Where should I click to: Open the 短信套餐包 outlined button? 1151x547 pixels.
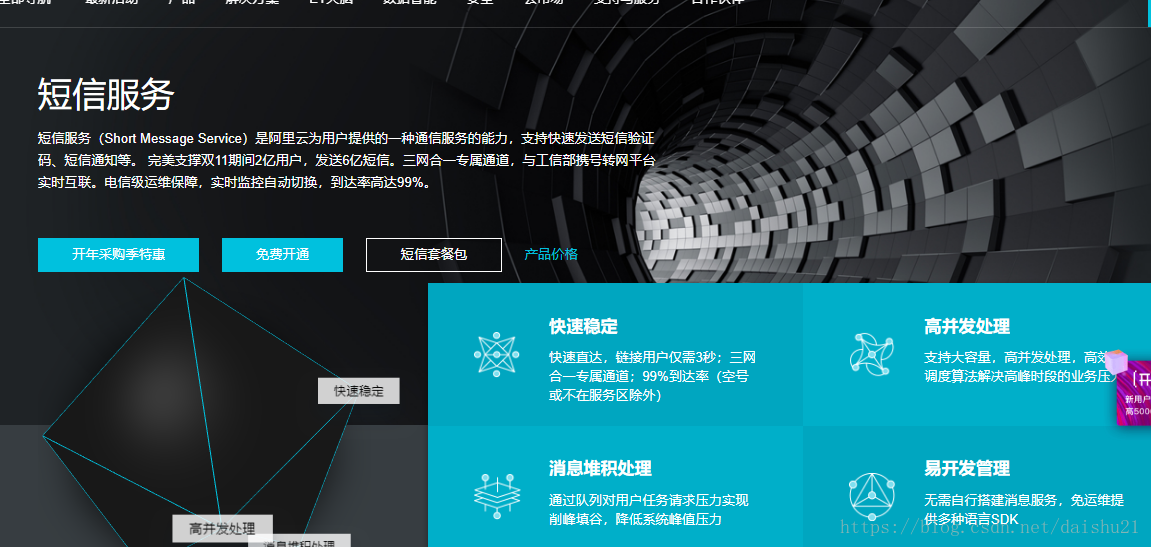434,255
